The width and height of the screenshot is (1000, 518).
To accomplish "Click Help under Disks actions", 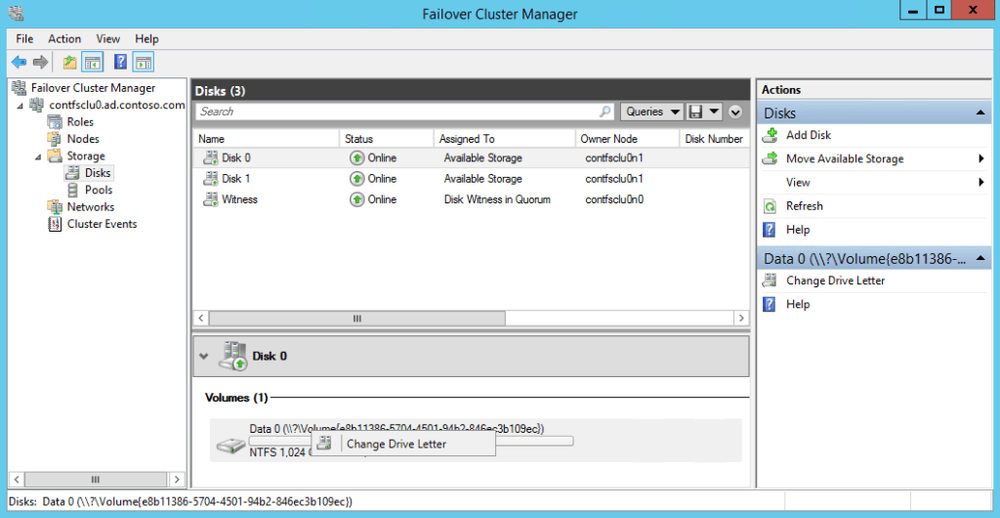I will 798,230.
